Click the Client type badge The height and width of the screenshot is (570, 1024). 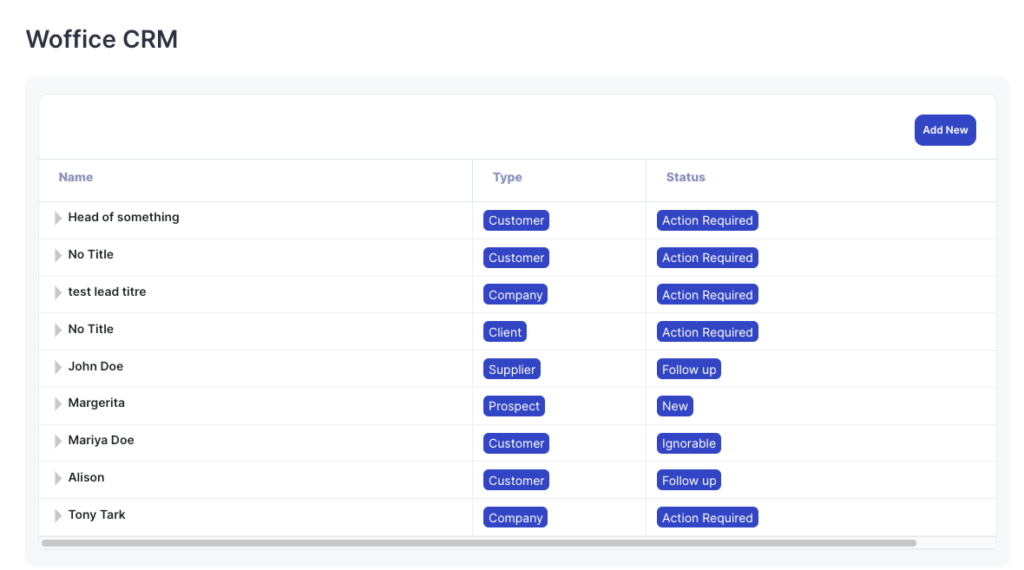pos(505,332)
